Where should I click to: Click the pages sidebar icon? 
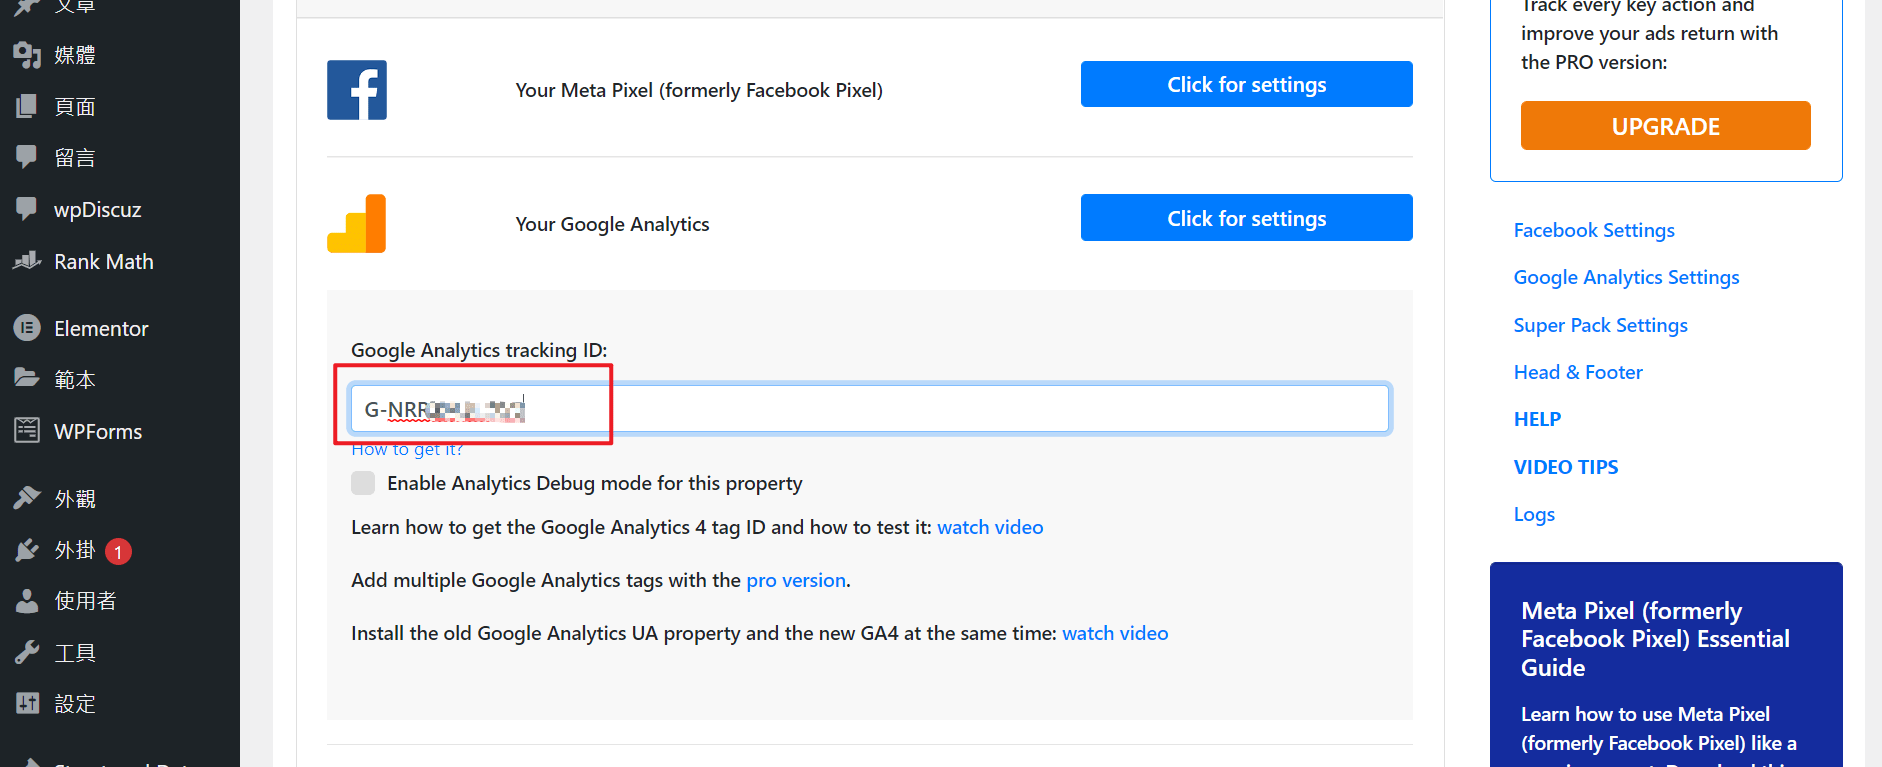27,106
